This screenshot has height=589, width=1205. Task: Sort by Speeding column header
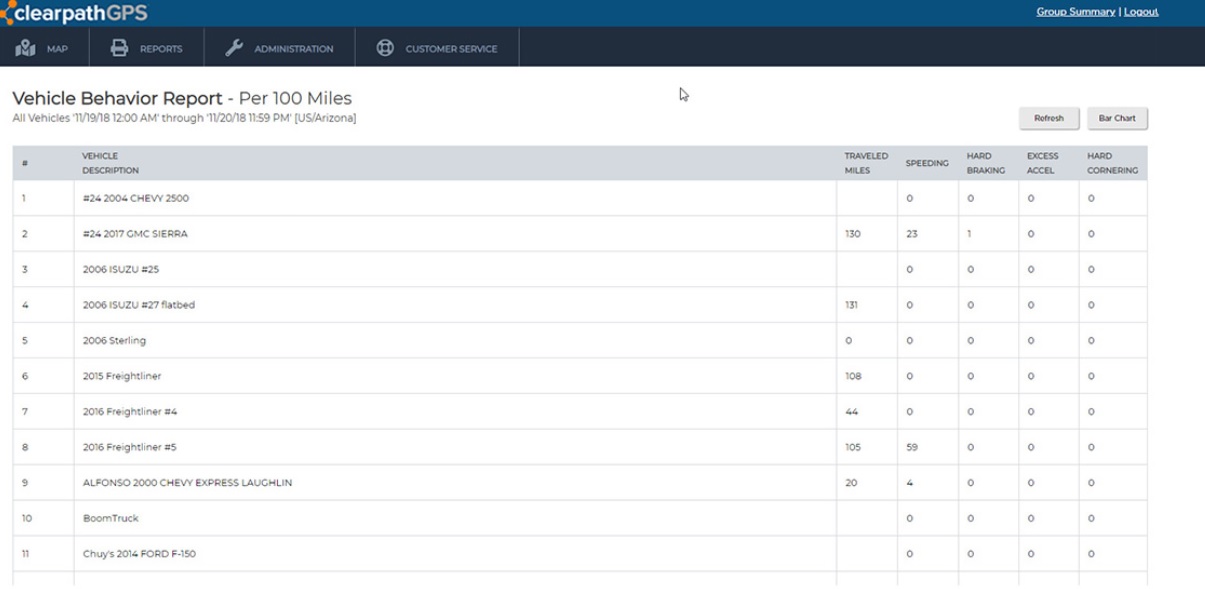pyautogui.click(x=927, y=163)
